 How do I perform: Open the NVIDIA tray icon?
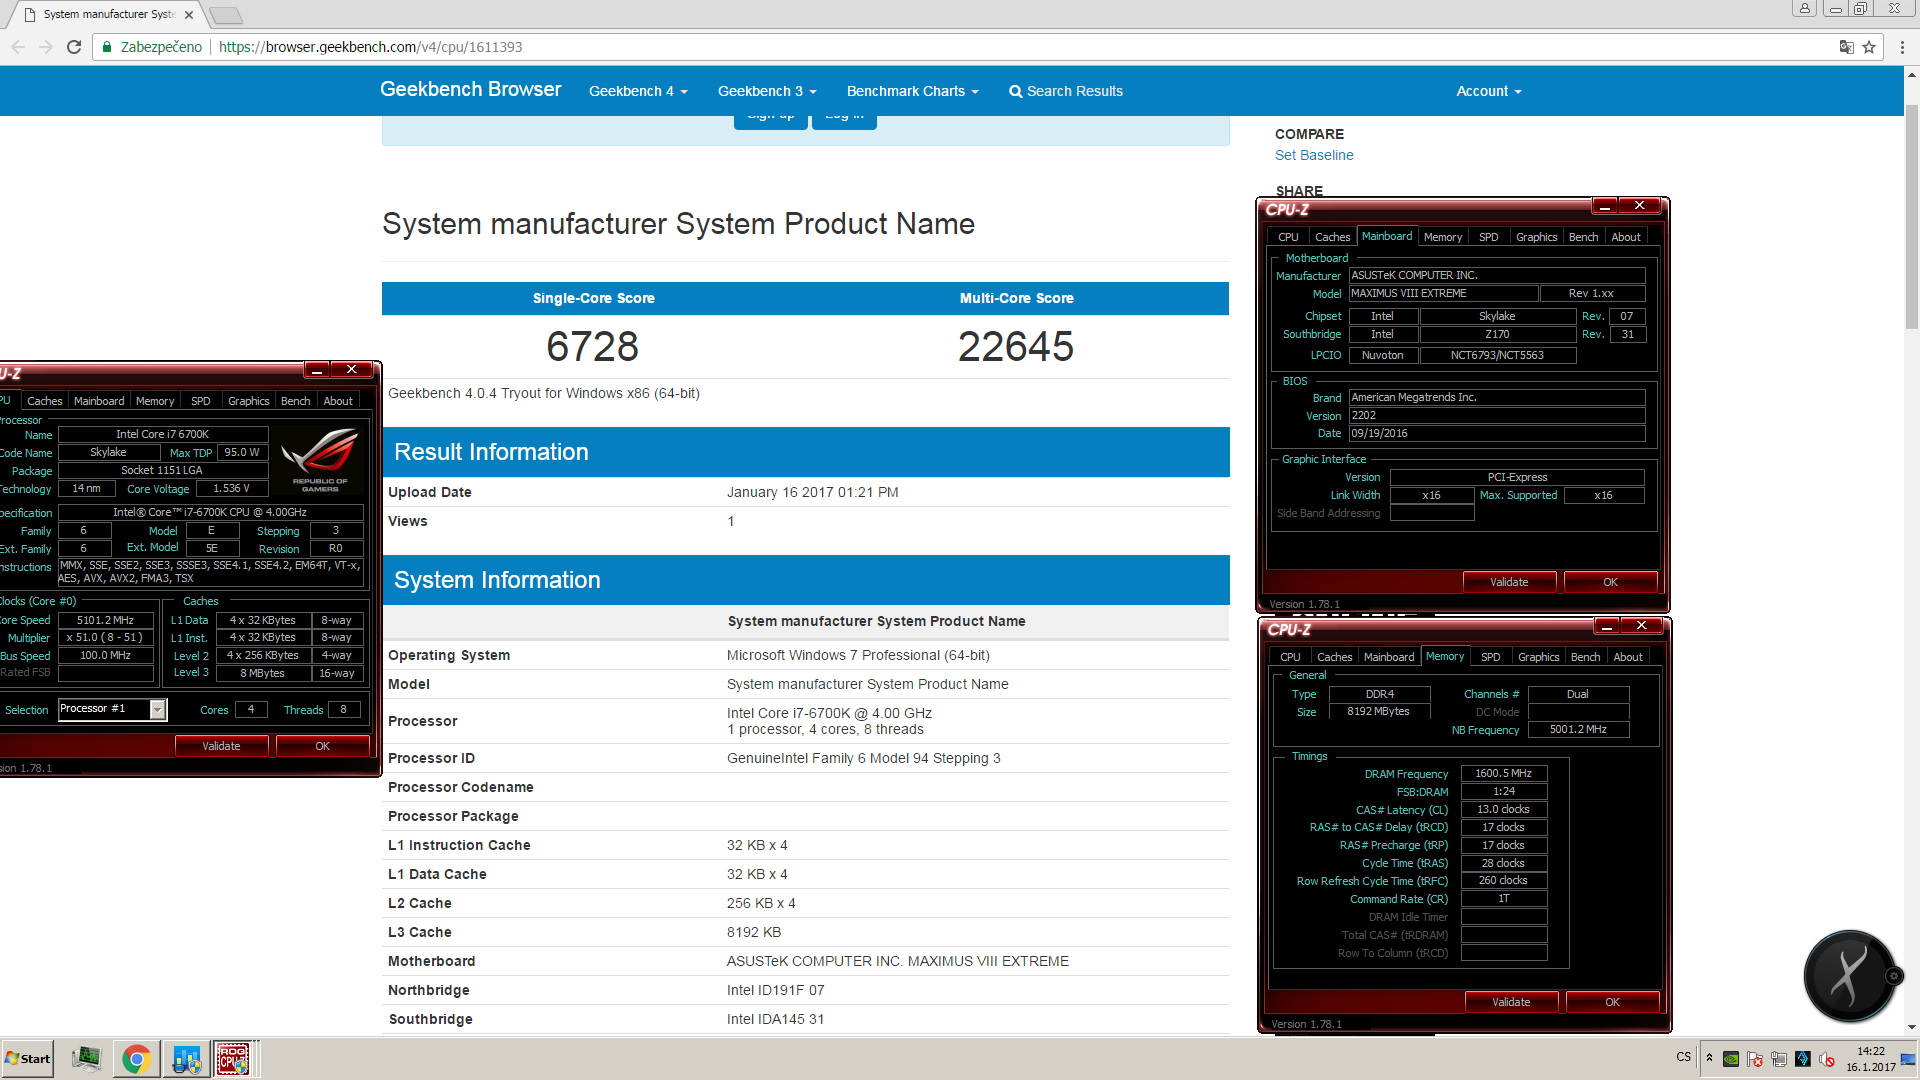tap(1731, 1059)
